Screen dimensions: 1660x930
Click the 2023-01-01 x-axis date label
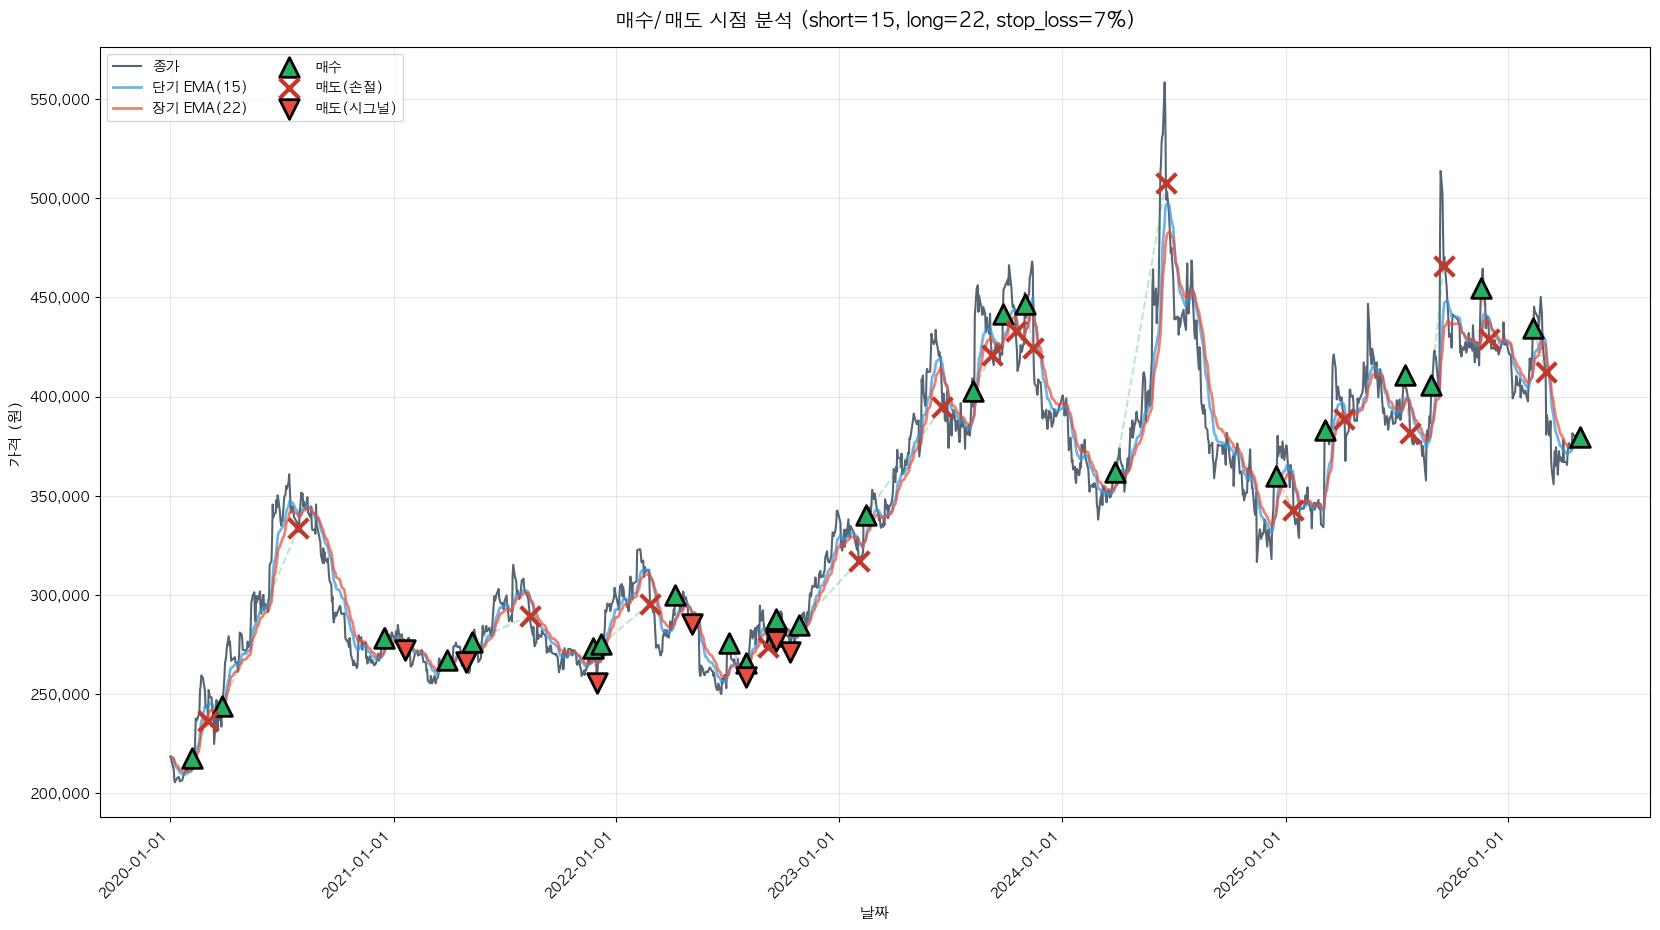805,867
